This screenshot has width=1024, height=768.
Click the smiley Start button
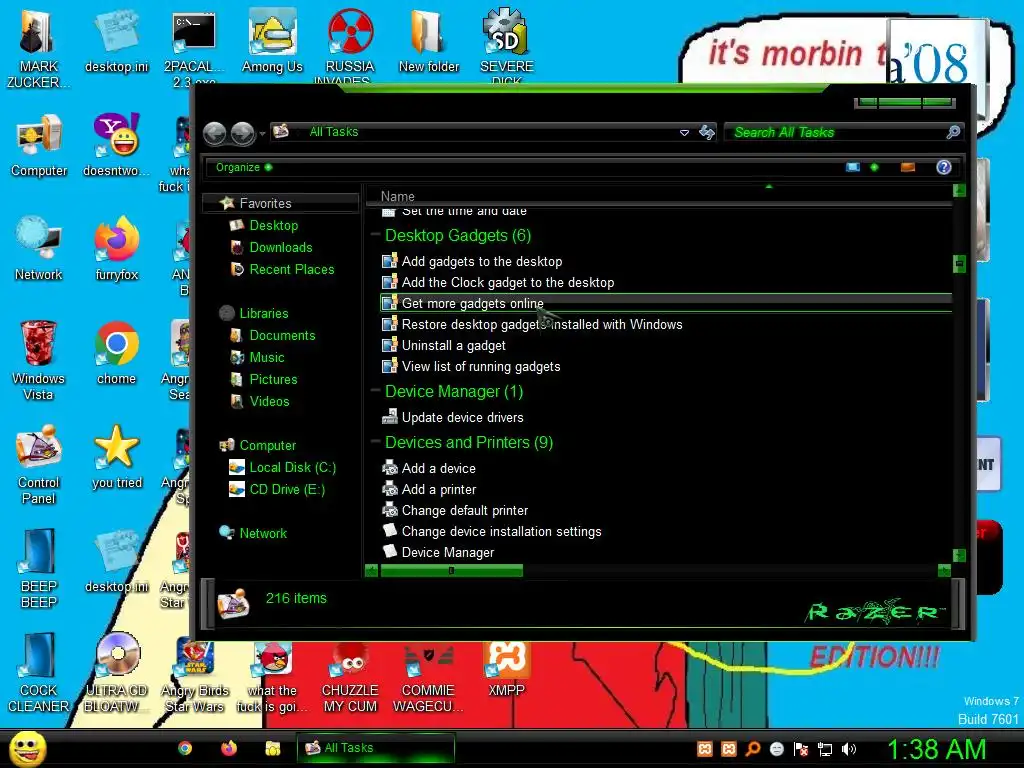[x=27, y=748]
